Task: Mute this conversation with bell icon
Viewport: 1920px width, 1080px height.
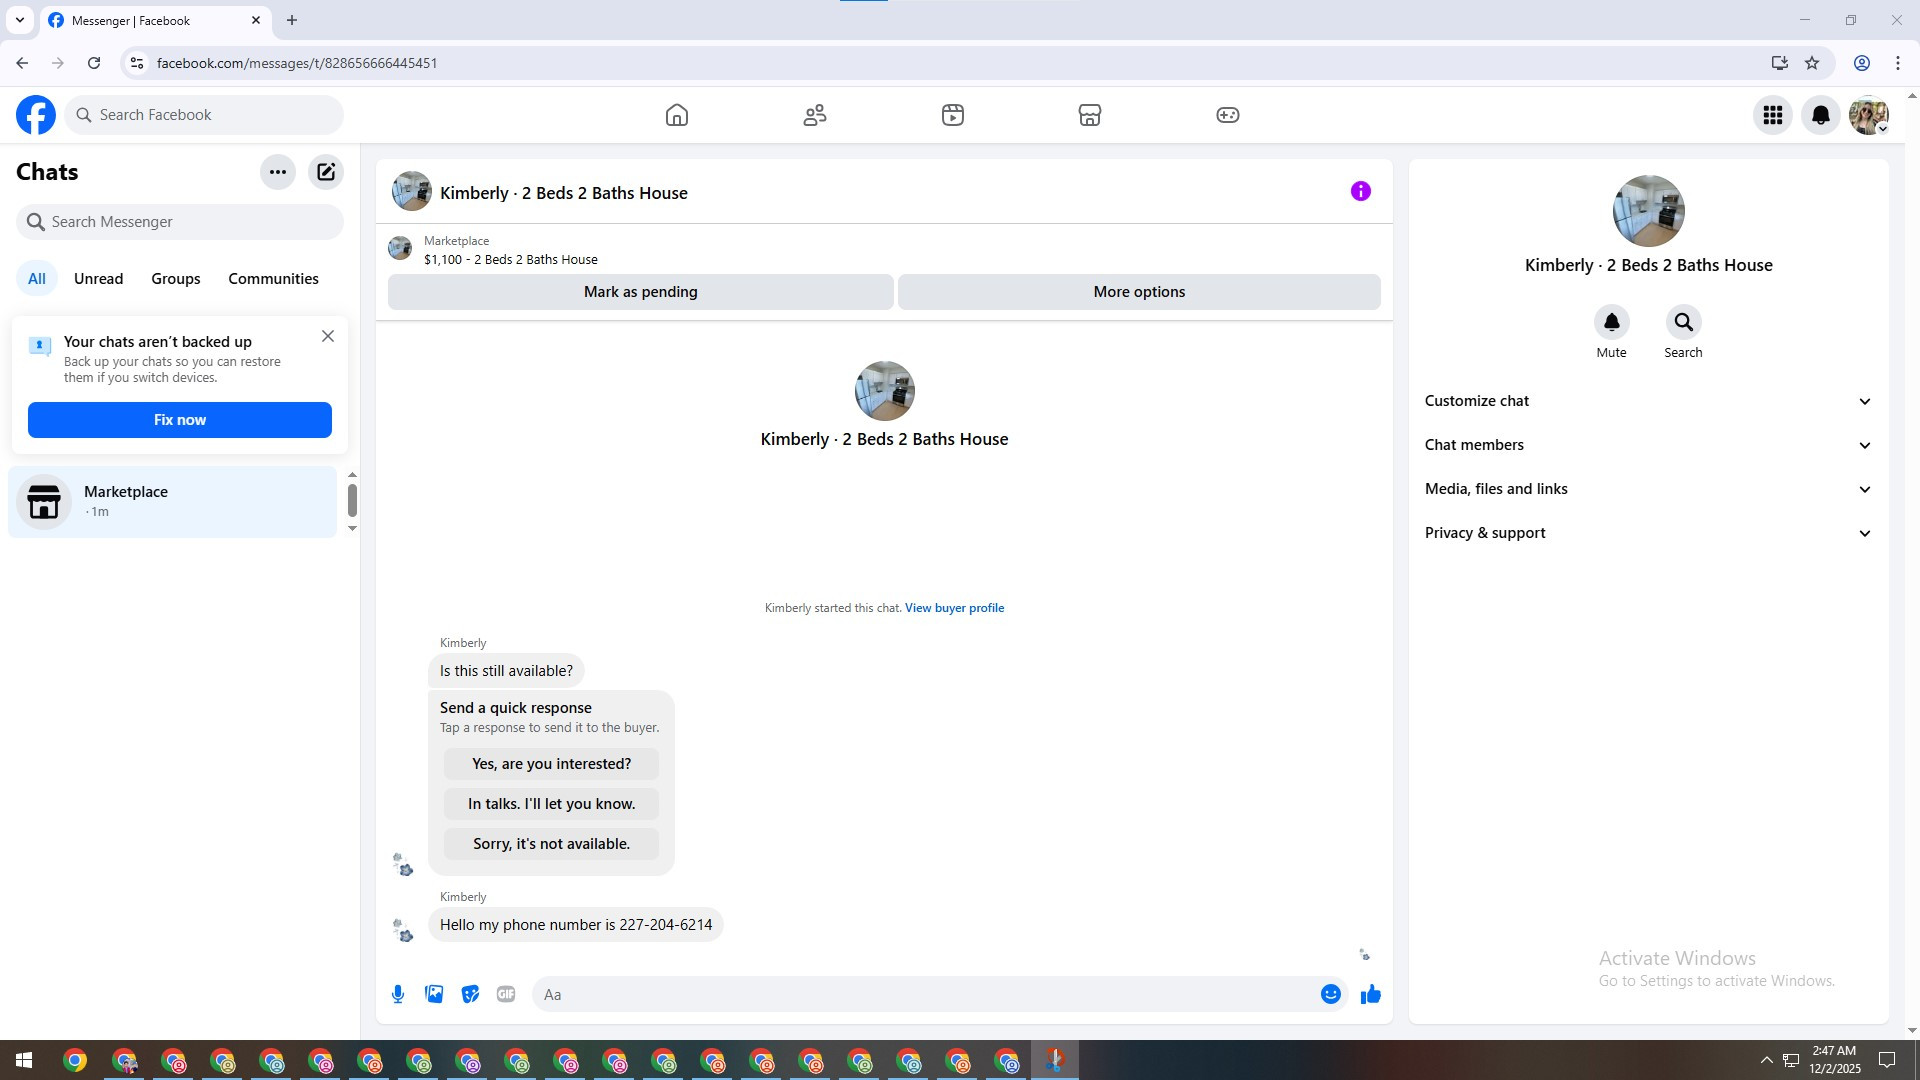Action: click(x=1611, y=323)
